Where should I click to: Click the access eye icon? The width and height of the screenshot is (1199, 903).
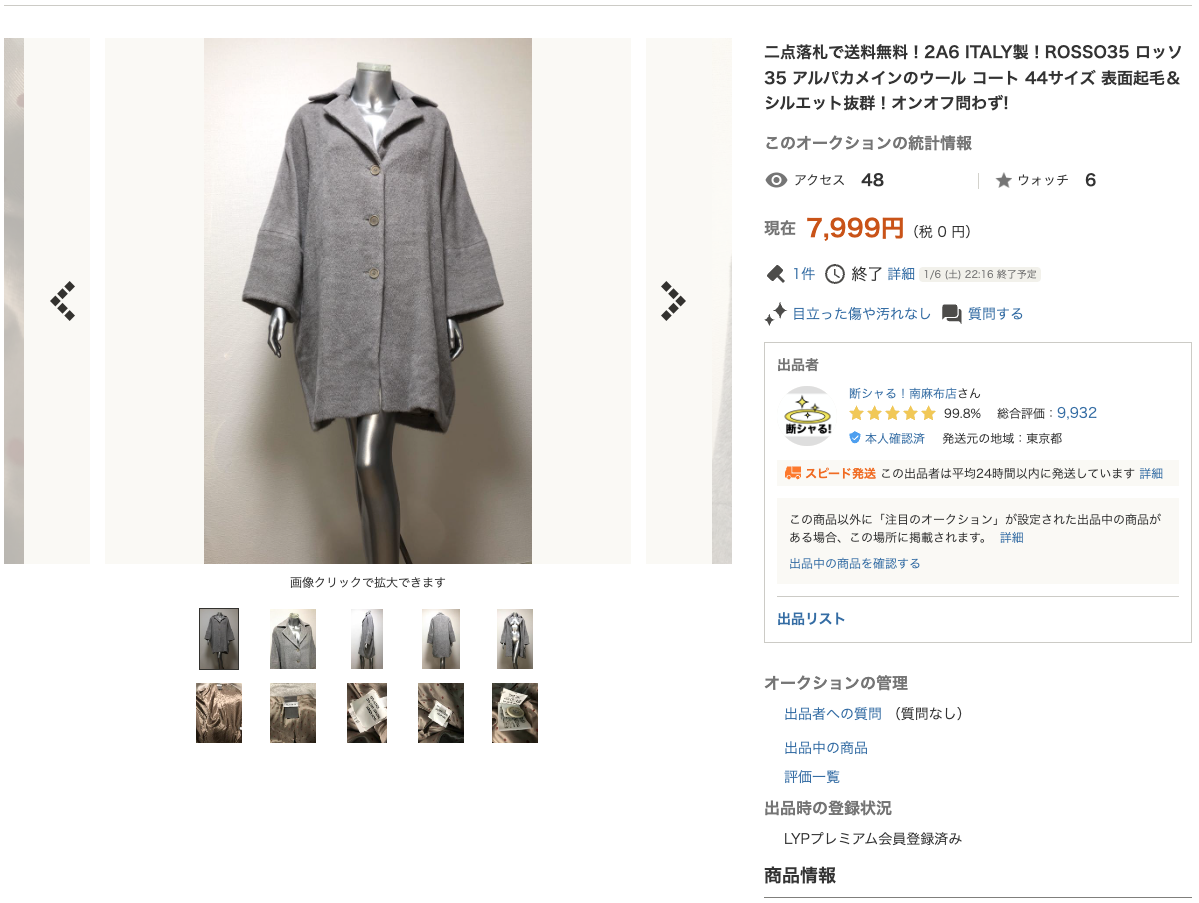click(x=775, y=180)
